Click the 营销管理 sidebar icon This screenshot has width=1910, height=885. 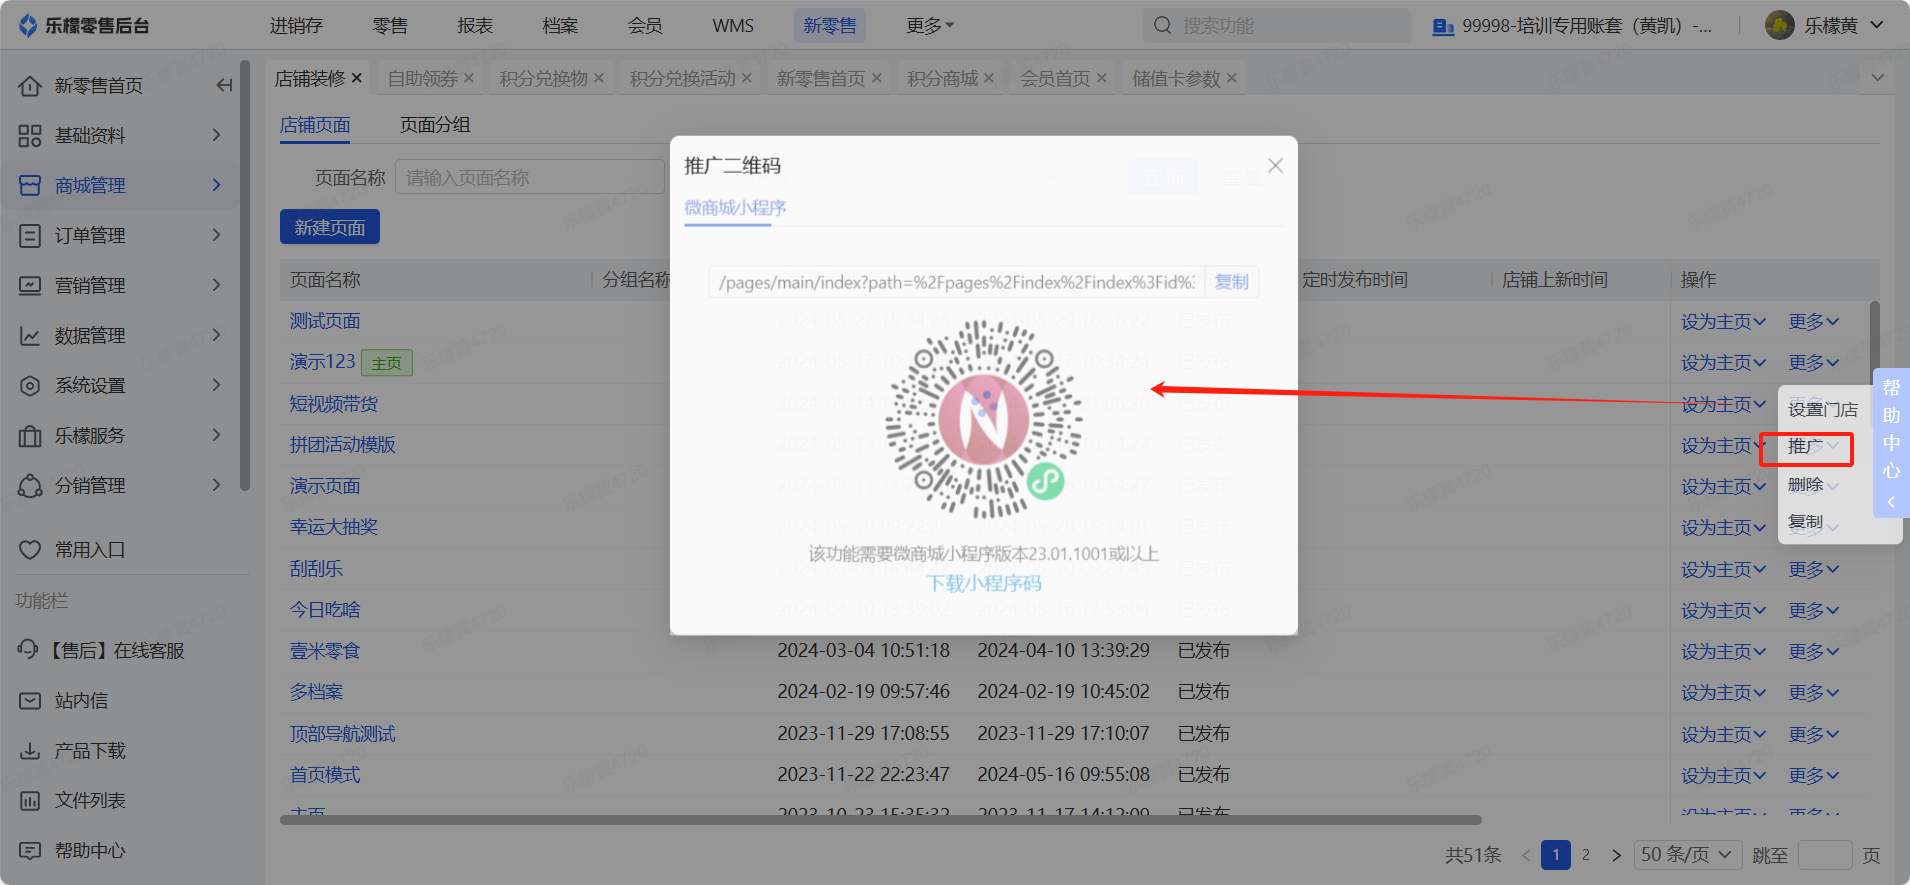30,286
